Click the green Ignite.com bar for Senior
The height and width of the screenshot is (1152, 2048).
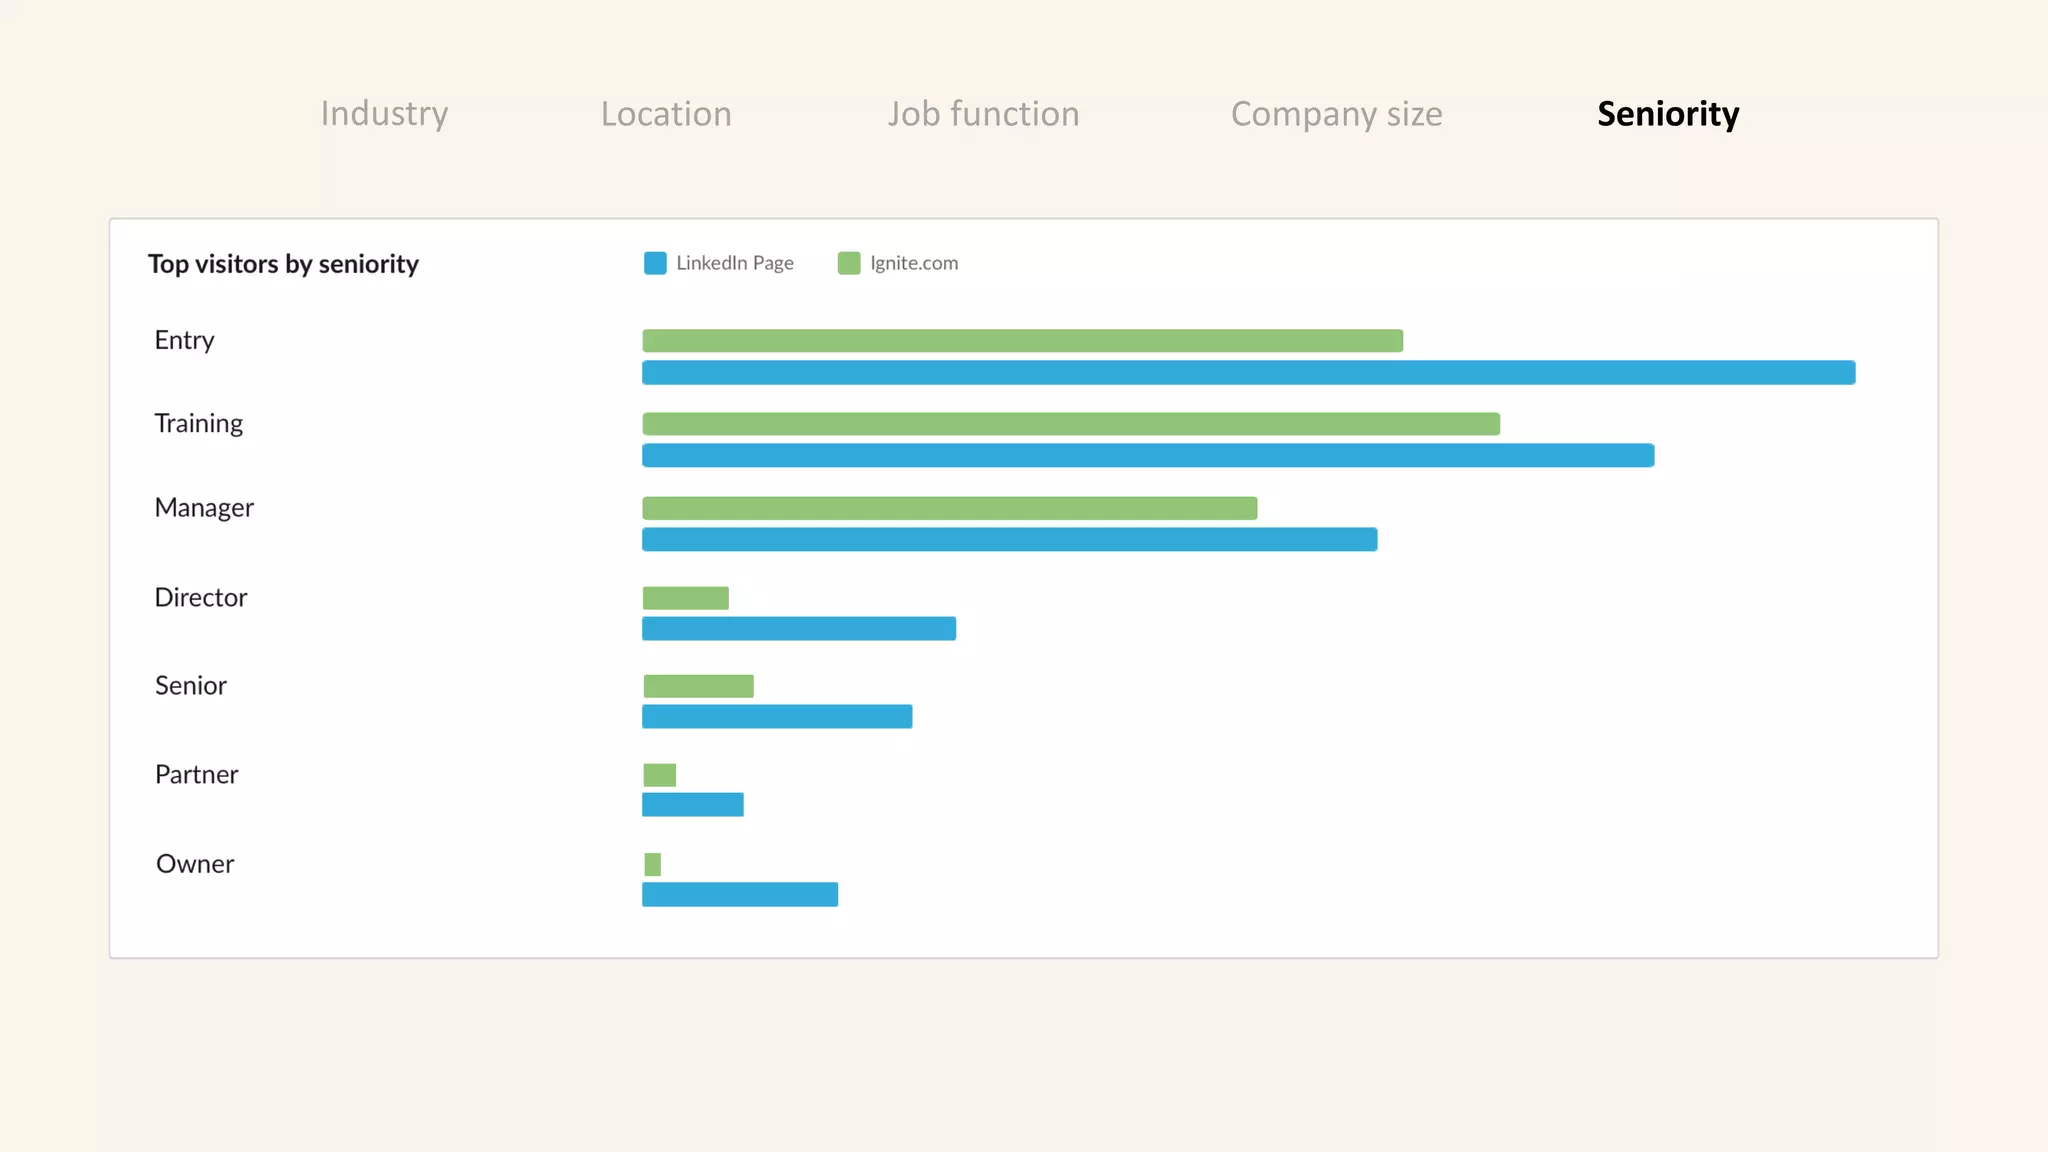tap(698, 686)
